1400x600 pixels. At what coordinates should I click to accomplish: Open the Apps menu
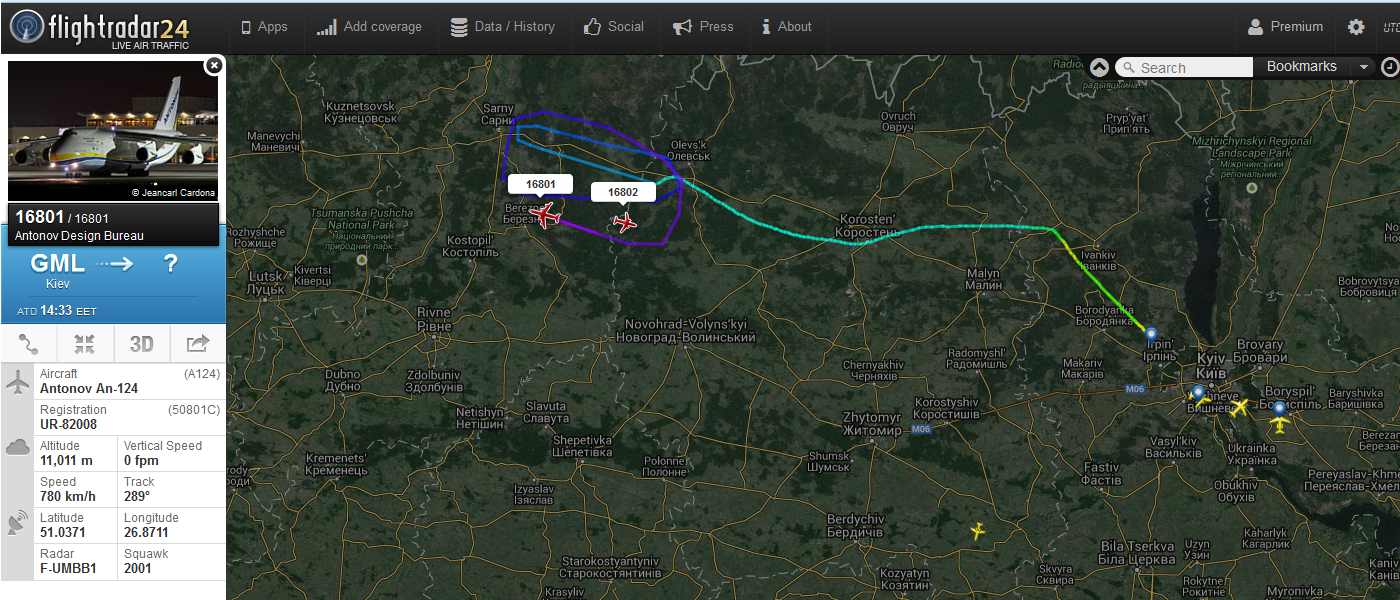(x=264, y=27)
